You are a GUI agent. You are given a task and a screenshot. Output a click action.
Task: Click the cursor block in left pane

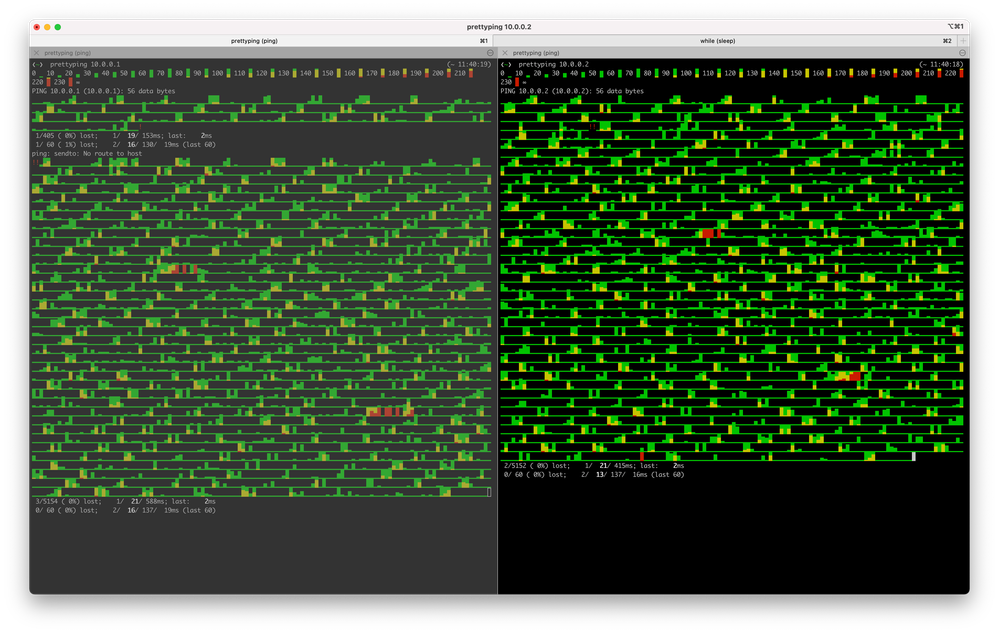pyautogui.click(x=489, y=492)
